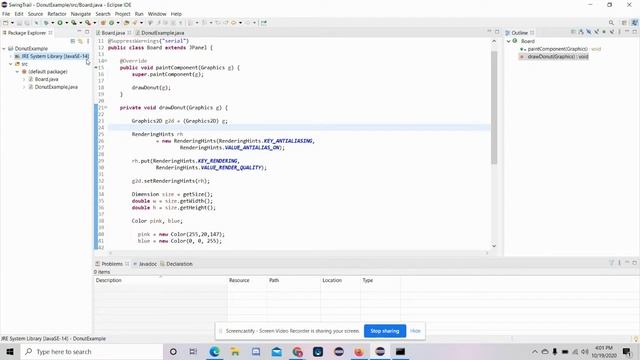Toggle Hide Static members in Outline toolbar
This screenshot has height=360, width=640.
[596, 32]
